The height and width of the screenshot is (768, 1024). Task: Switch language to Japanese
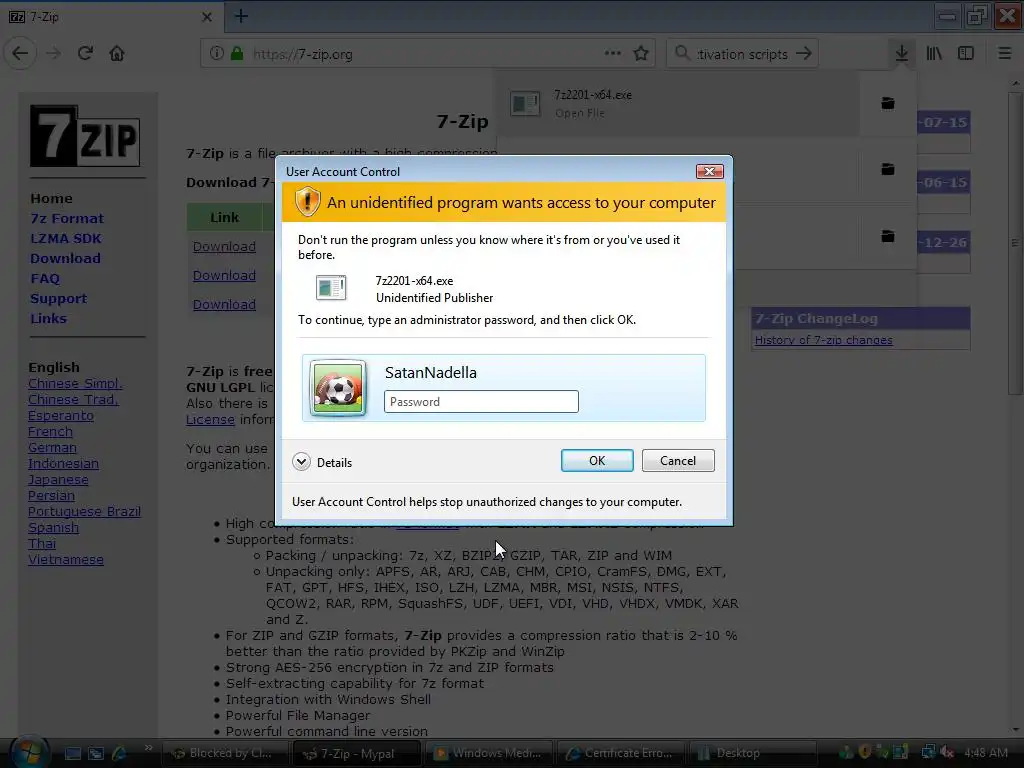pos(58,479)
